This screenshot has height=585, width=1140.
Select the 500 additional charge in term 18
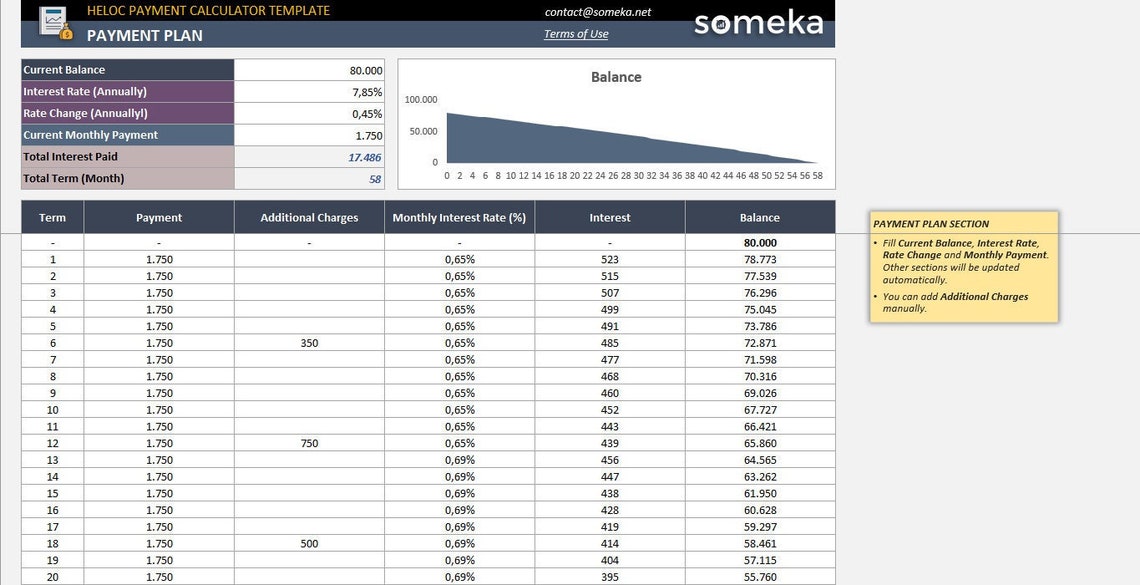(309, 544)
